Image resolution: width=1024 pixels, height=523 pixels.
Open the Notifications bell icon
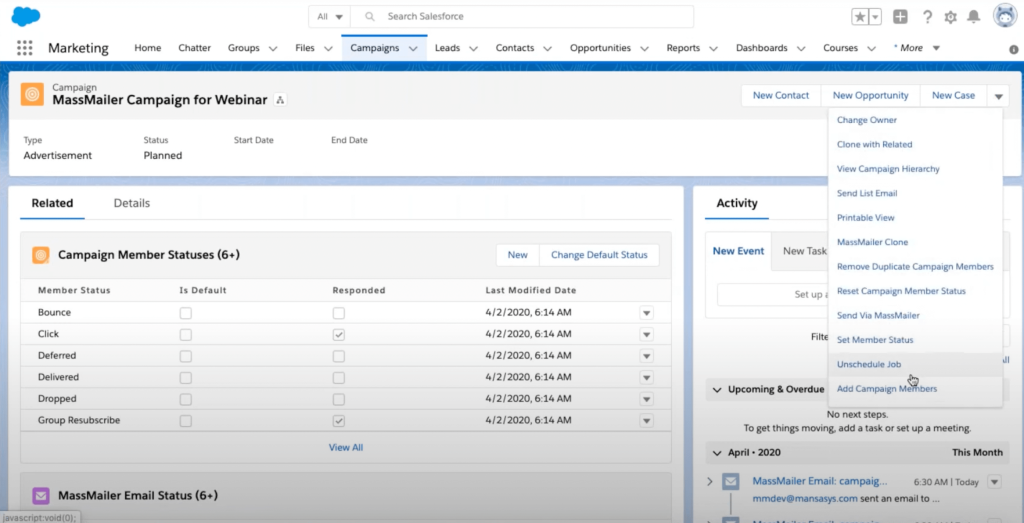click(973, 17)
